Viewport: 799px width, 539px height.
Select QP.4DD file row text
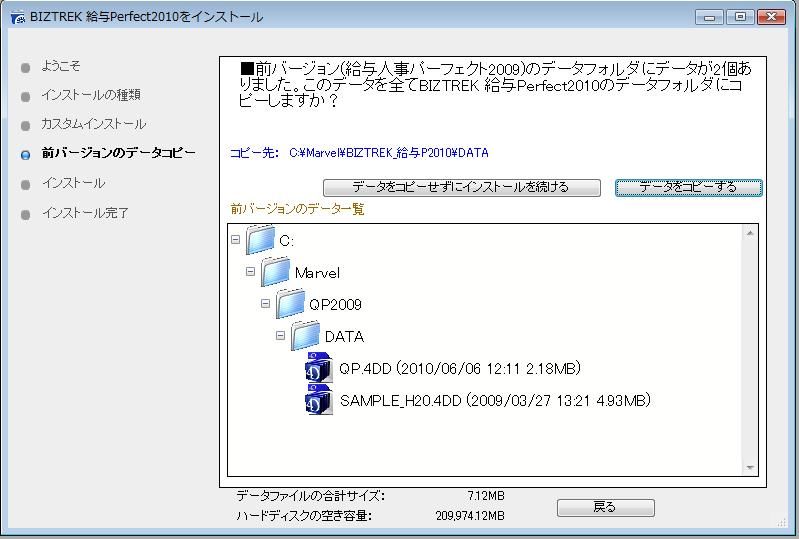tap(460, 368)
